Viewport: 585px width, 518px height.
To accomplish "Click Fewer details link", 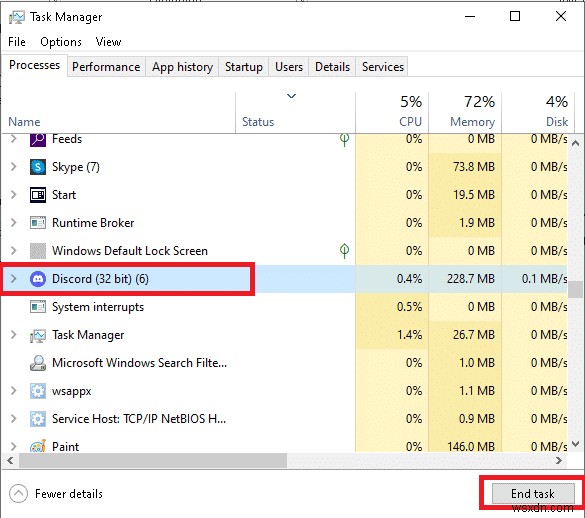I will (x=69, y=494).
